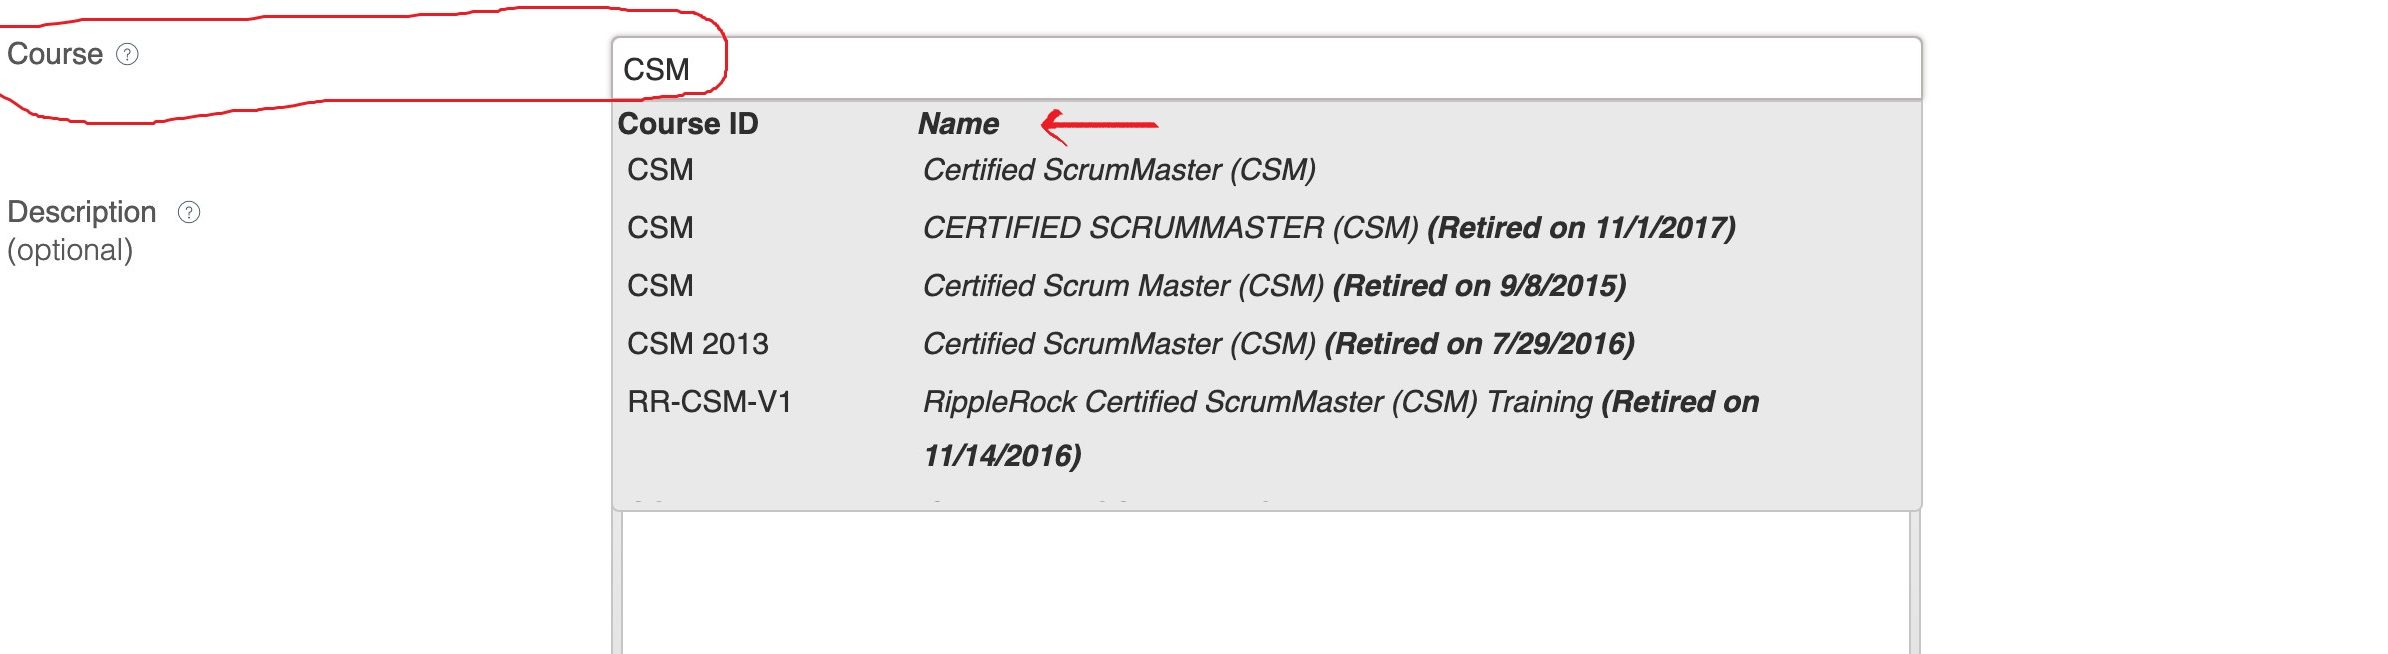Click the CSM 2013 course ID
2388x654 pixels.
coord(697,344)
